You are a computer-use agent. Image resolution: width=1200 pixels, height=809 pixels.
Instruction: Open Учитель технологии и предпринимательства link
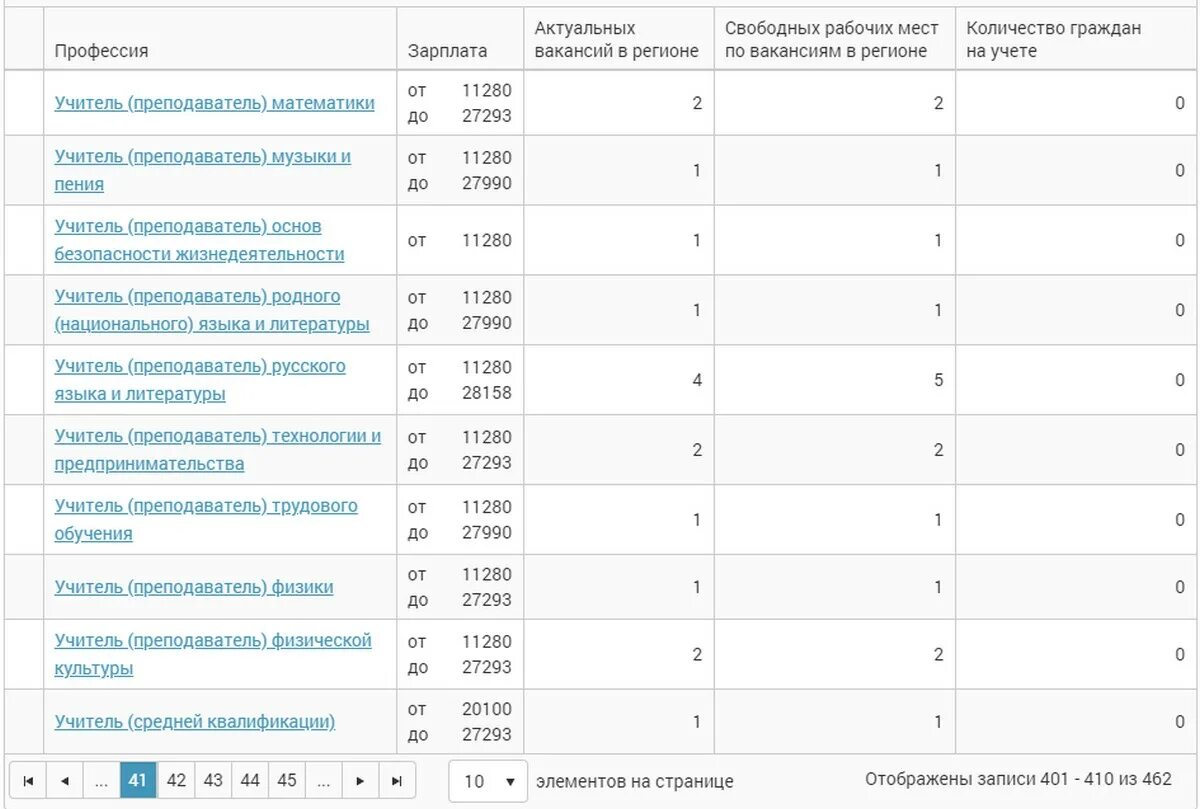[x=218, y=450]
